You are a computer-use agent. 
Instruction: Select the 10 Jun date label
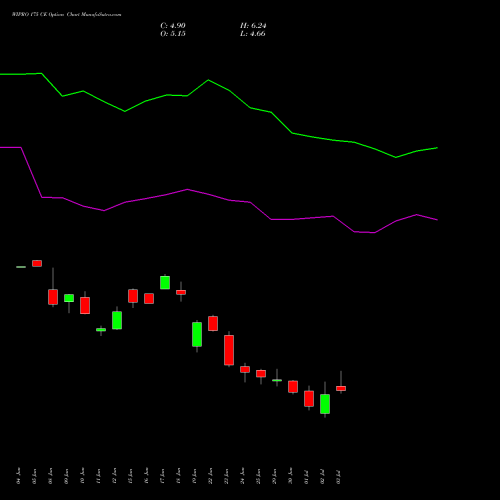[x=83, y=476]
